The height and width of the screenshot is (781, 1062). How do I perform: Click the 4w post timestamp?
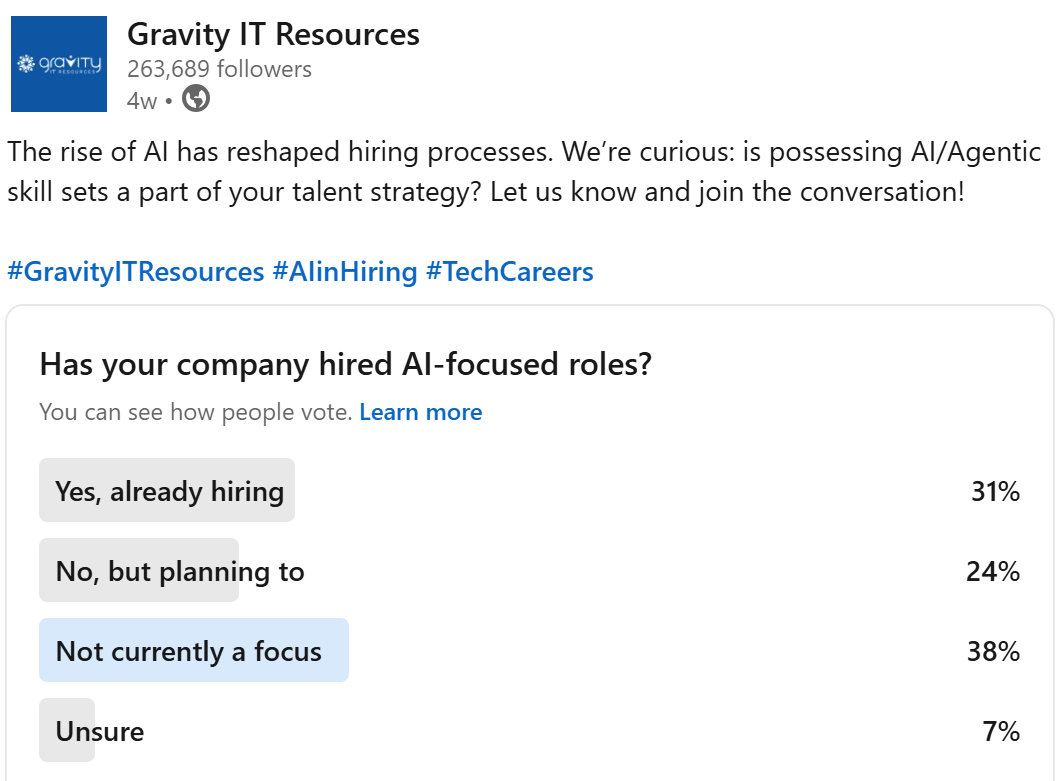tap(142, 101)
